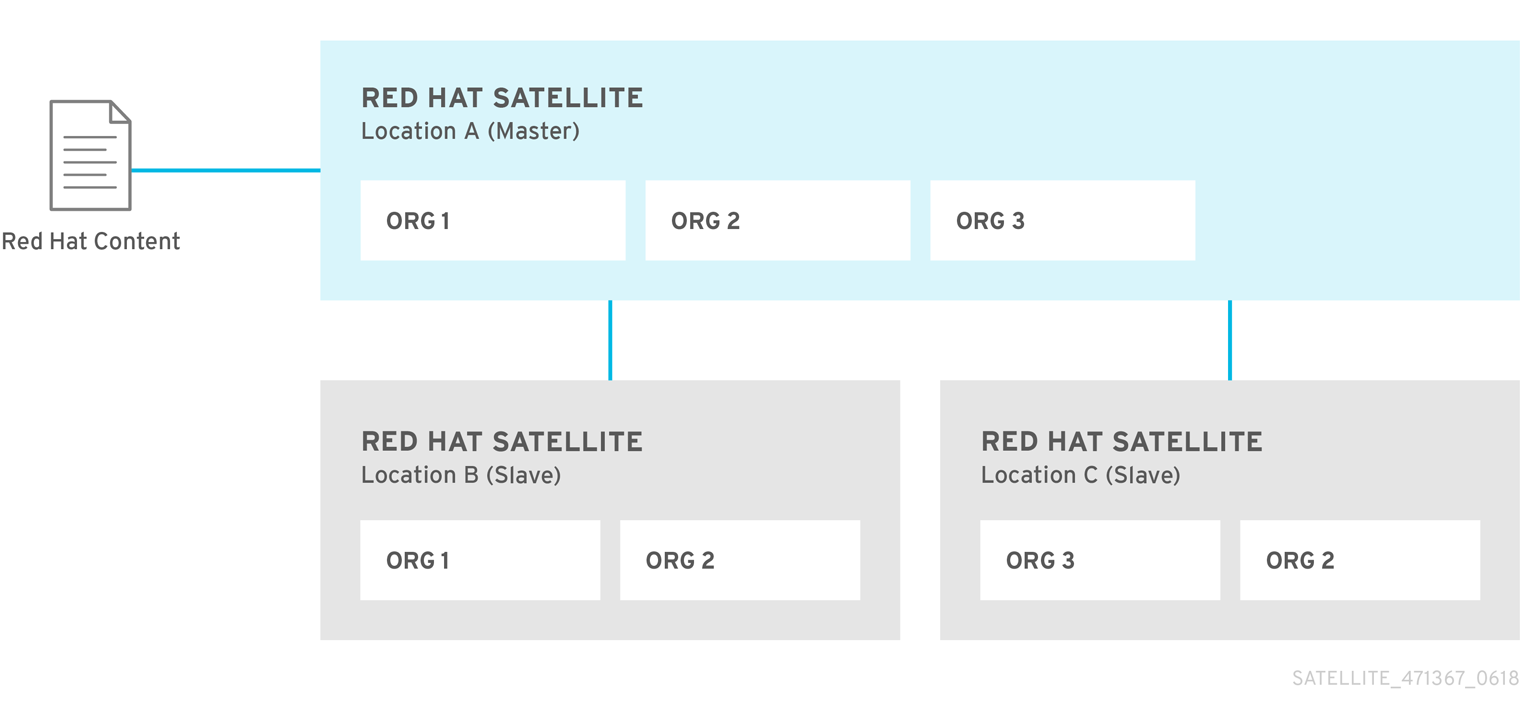The image size is (1520, 720).
Task: Click the vertical connector line to Location C
Action: click(1230, 340)
